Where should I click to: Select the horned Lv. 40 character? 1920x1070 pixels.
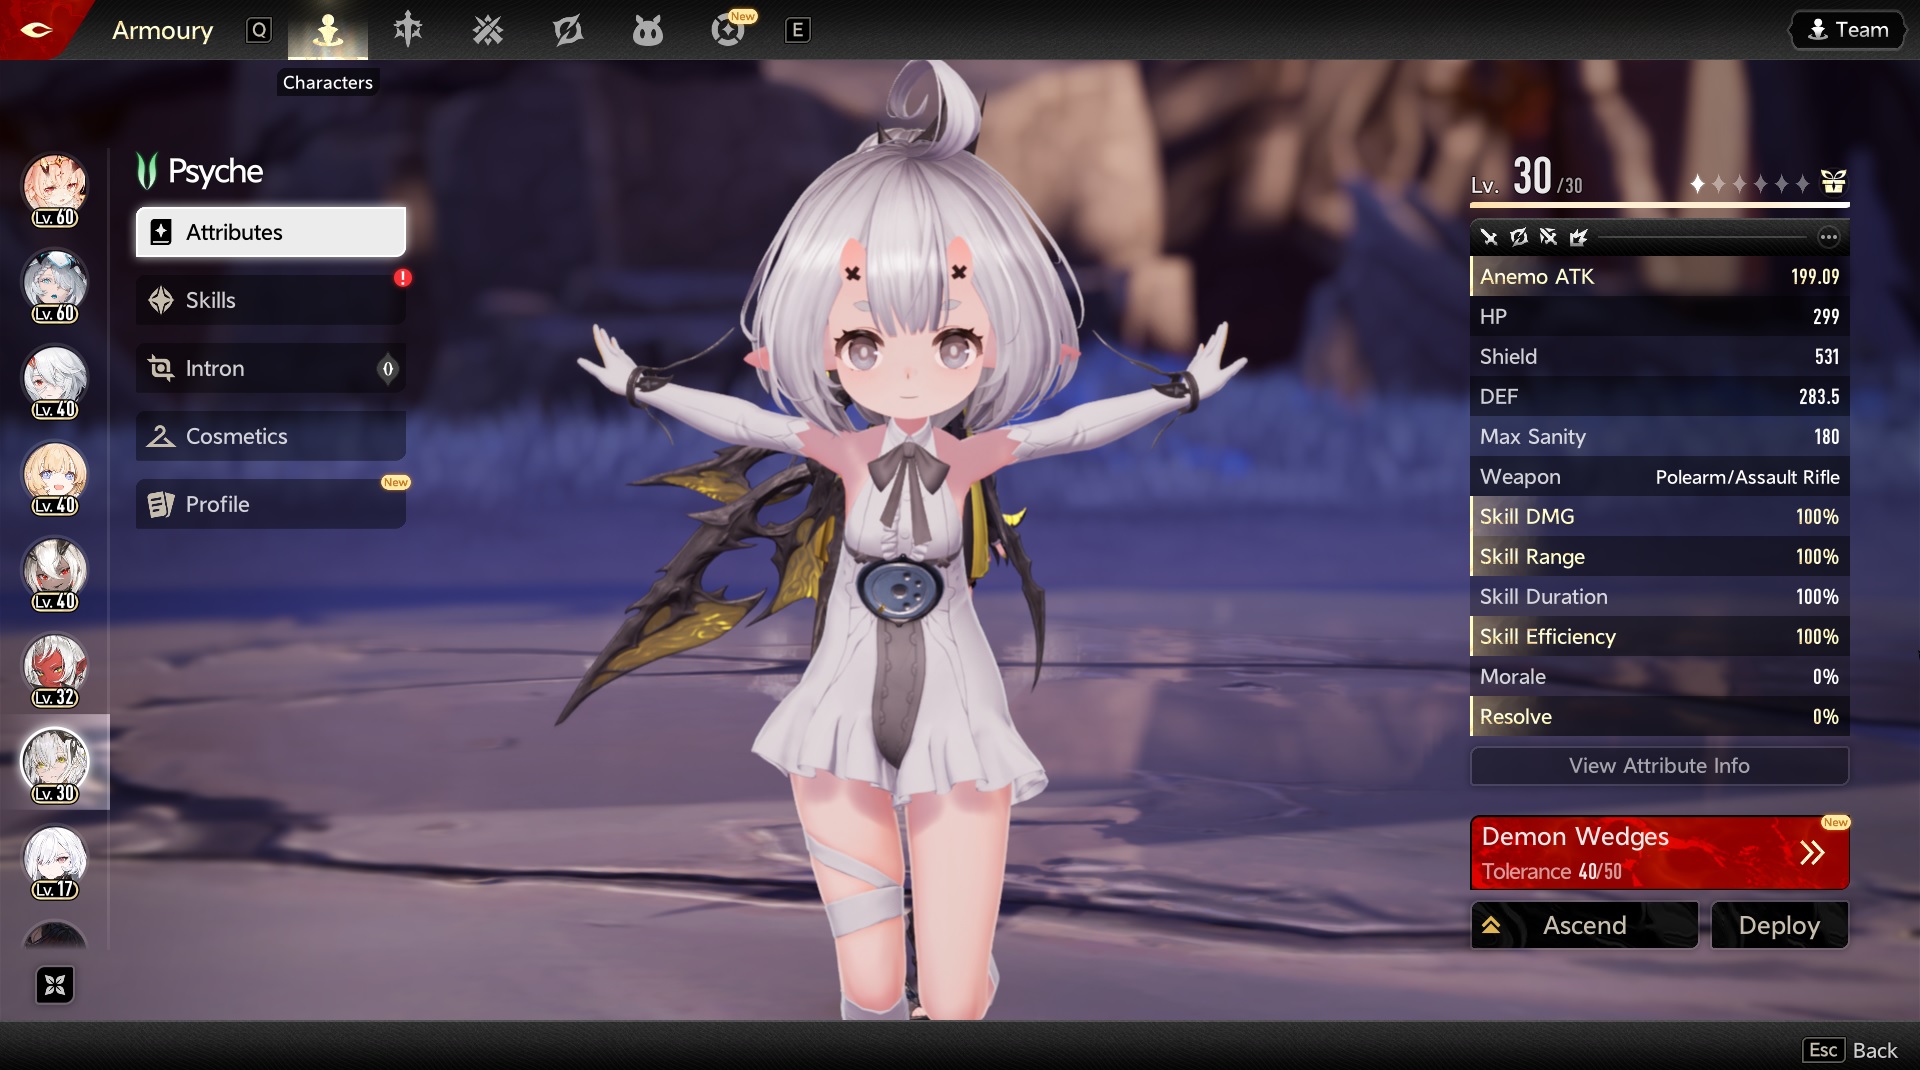(55, 574)
